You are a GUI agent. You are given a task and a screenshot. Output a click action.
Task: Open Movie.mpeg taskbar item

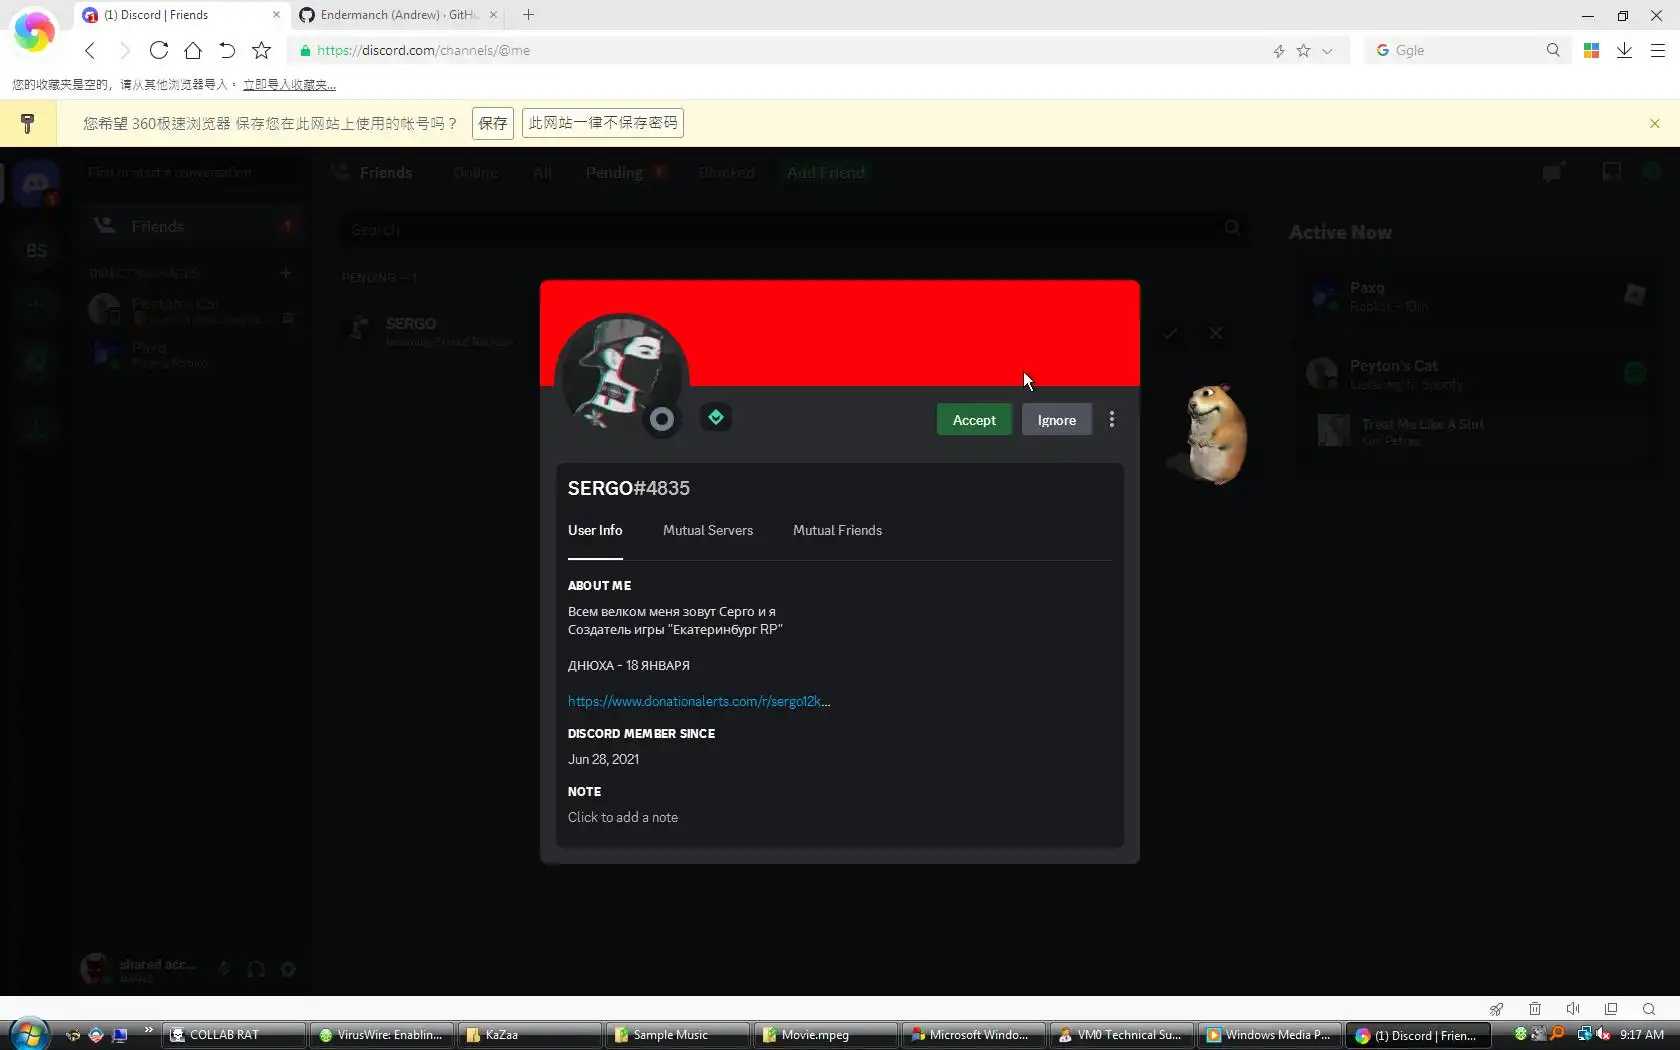click(x=825, y=1035)
